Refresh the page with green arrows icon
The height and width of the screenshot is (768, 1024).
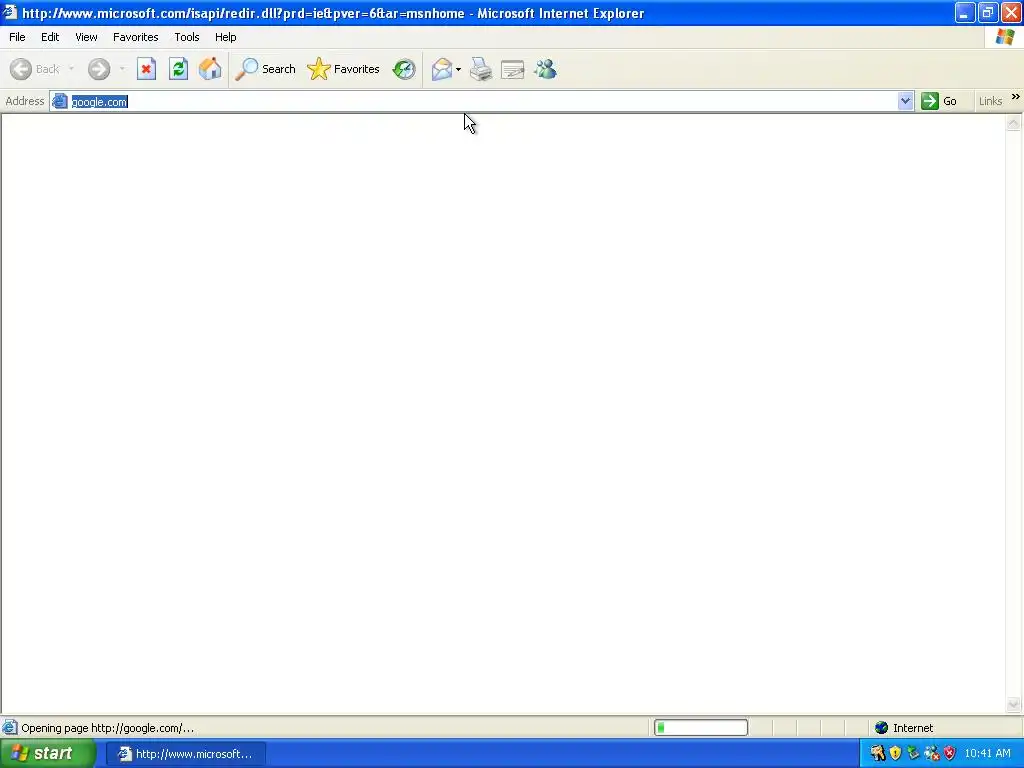point(178,69)
